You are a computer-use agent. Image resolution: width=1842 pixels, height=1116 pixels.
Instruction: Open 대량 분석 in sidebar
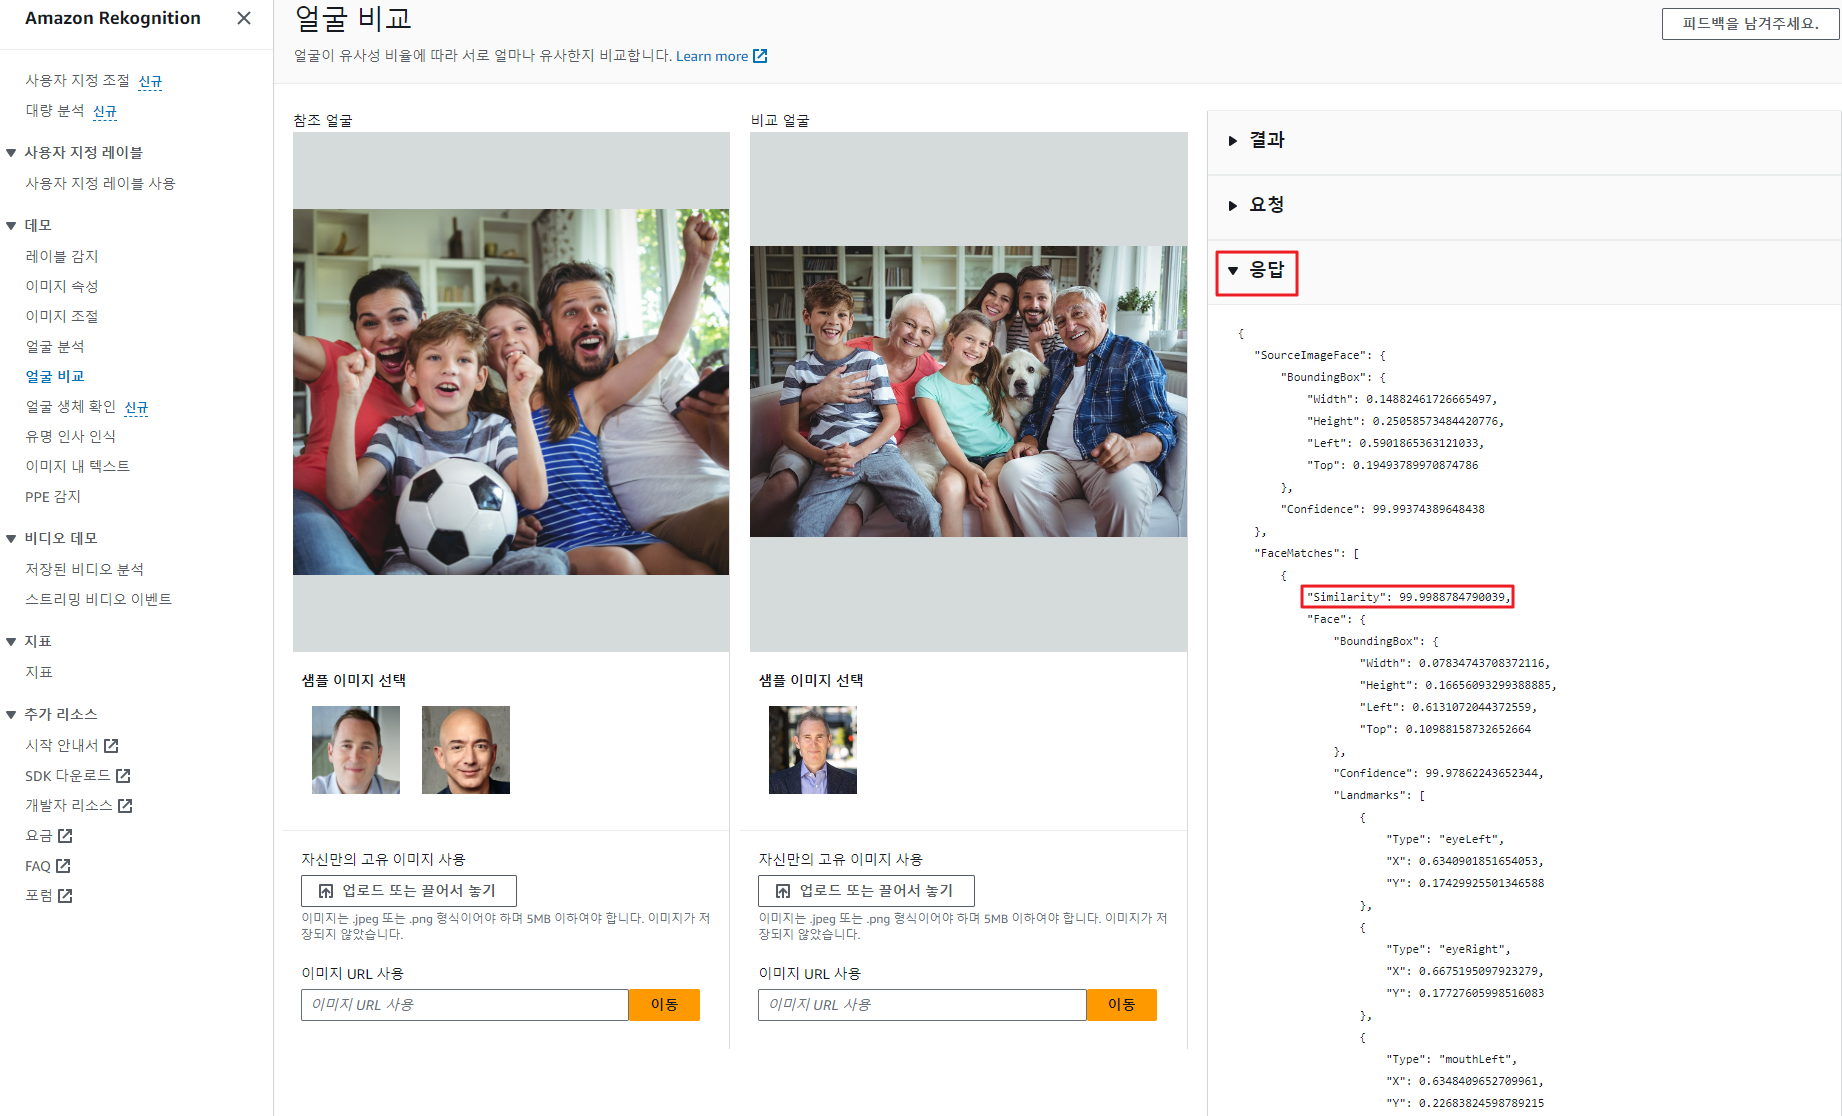tap(54, 110)
